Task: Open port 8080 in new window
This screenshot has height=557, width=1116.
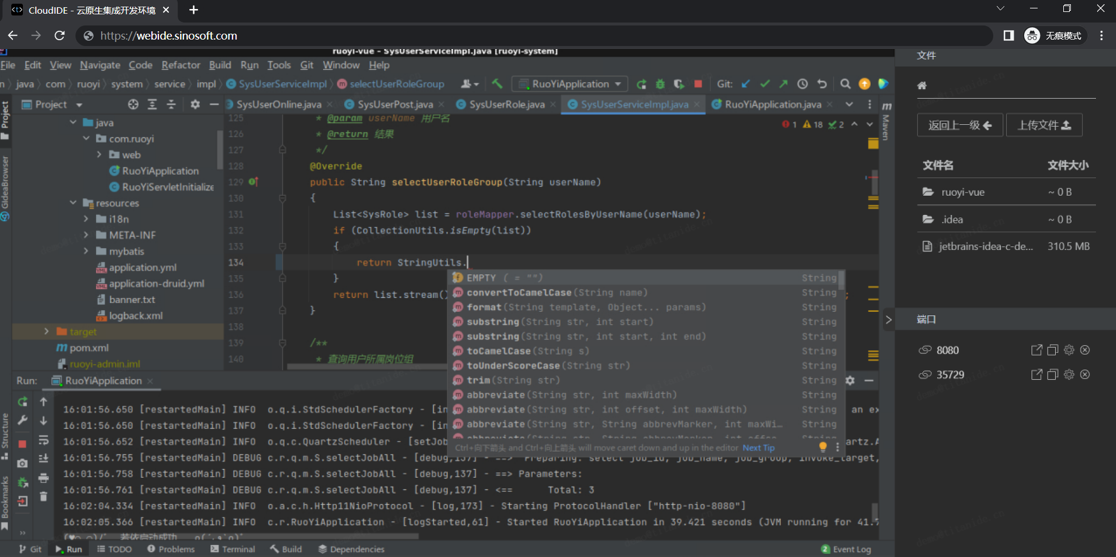Action: pos(1036,350)
